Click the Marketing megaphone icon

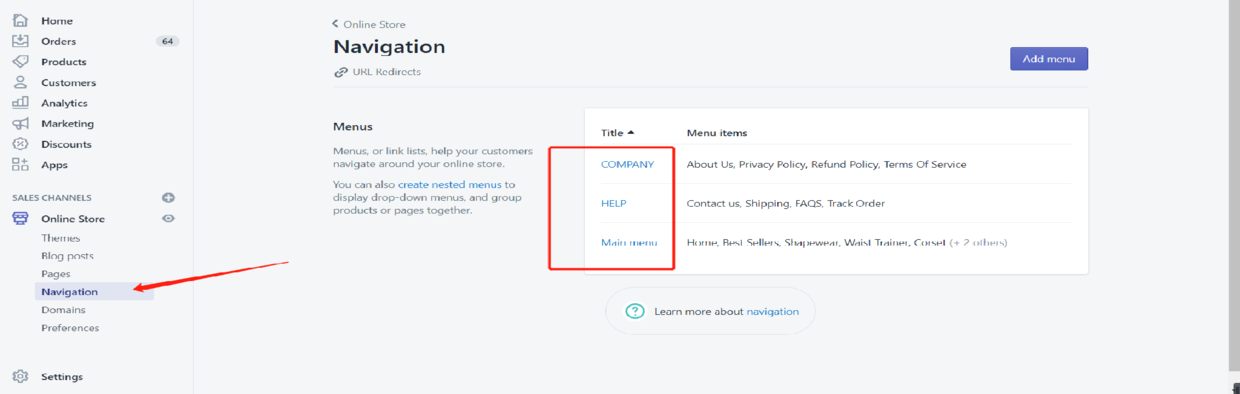click(x=20, y=124)
